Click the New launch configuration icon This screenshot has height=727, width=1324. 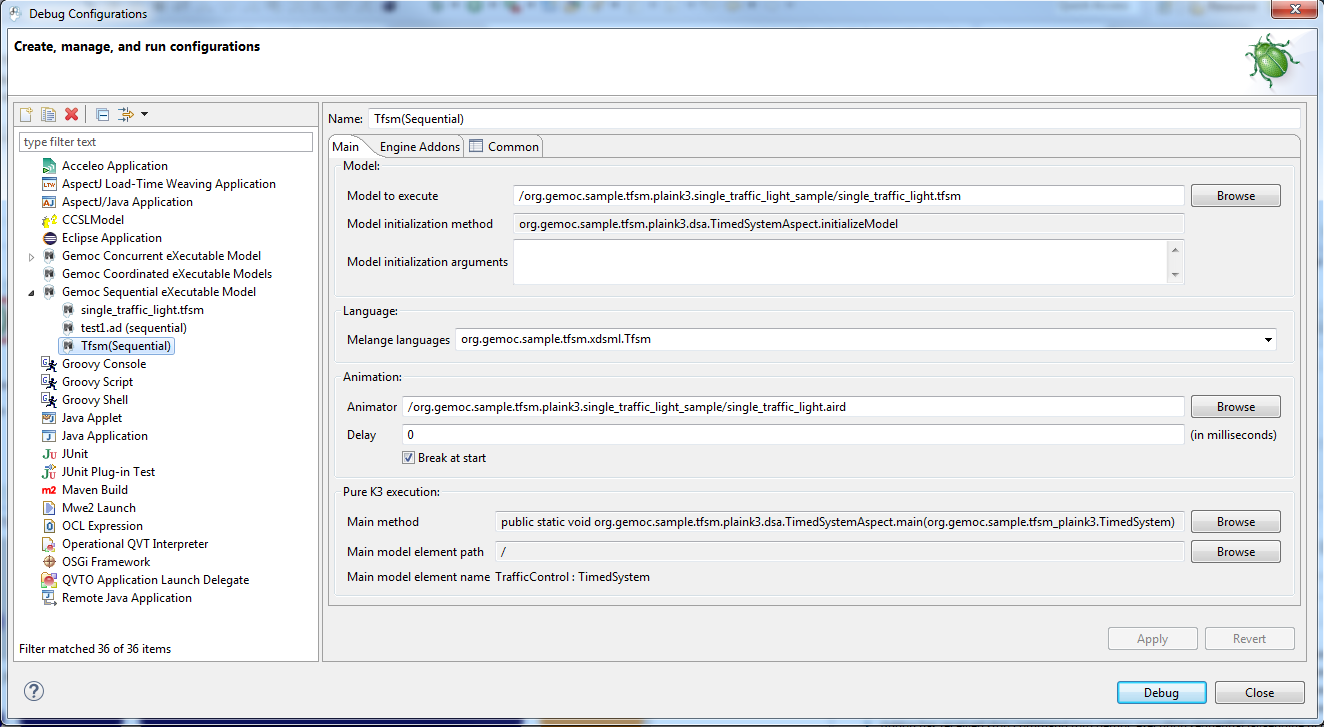point(27,114)
